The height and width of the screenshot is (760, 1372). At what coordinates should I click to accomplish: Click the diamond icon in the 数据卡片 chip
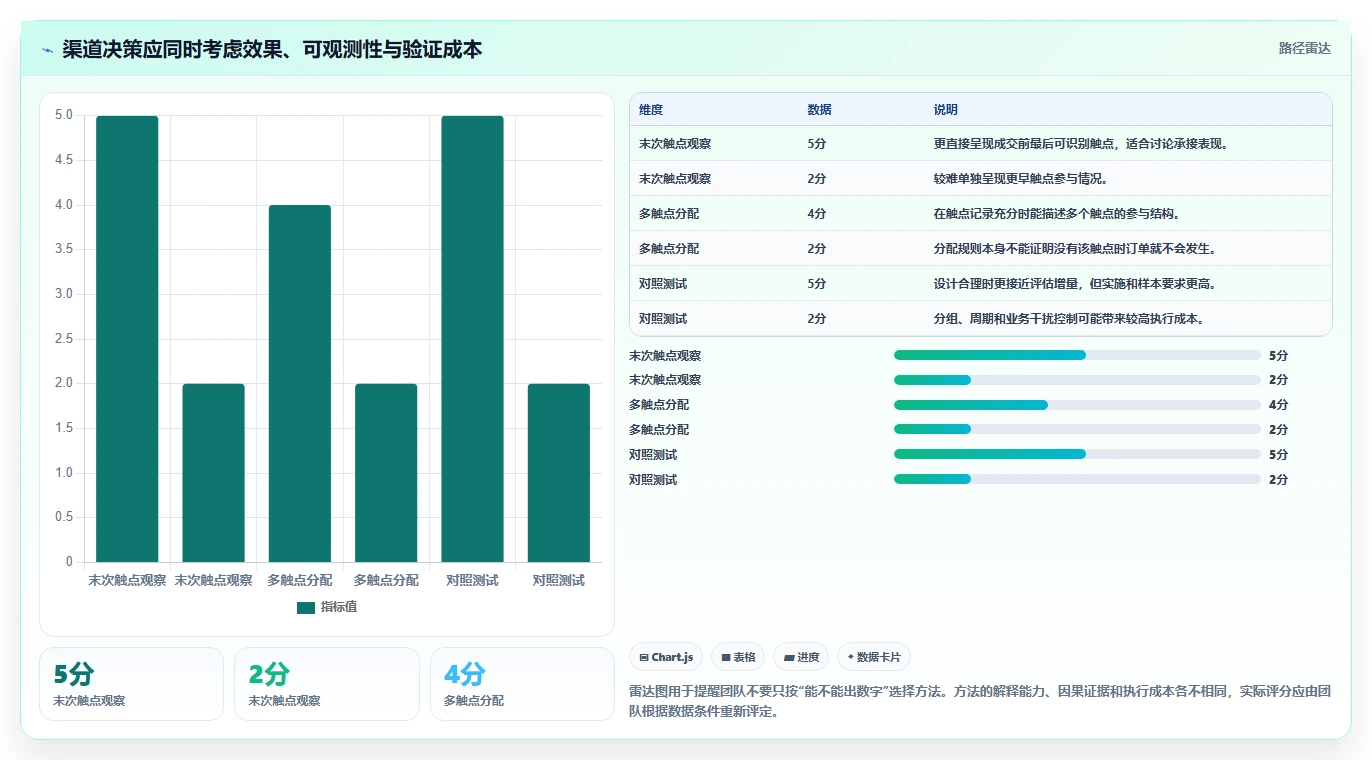(x=851, y=657)
